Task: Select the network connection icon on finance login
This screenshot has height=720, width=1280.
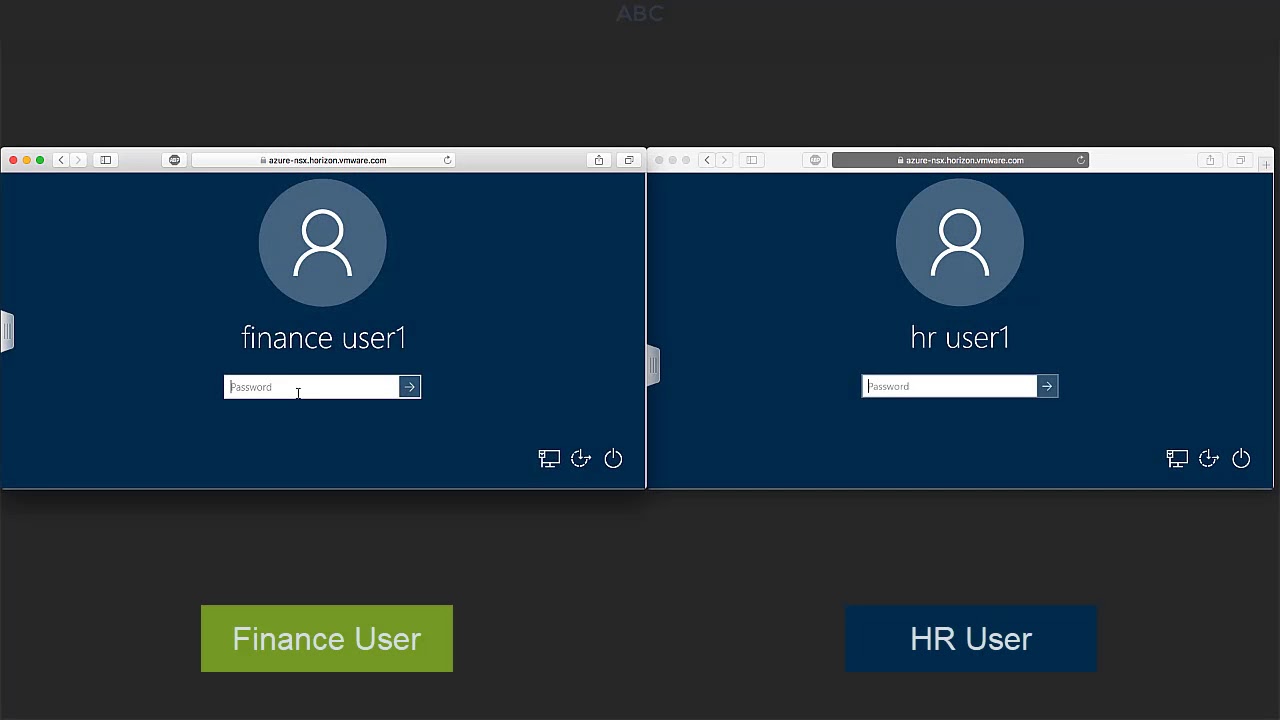Action: coord(549,458)
